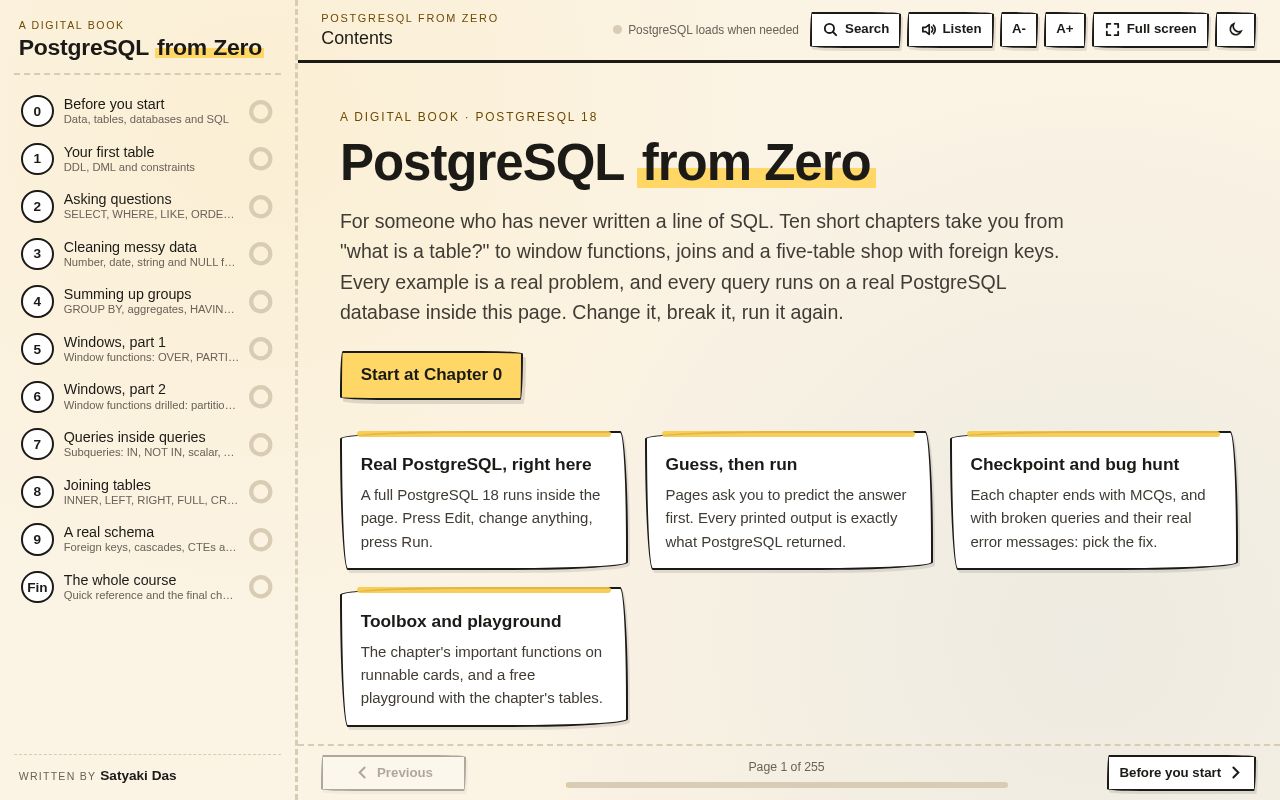The height and width of the screenshot is (800, 1280).
Task: Increase font size with A+ button
Action: tap(1065, 30)
